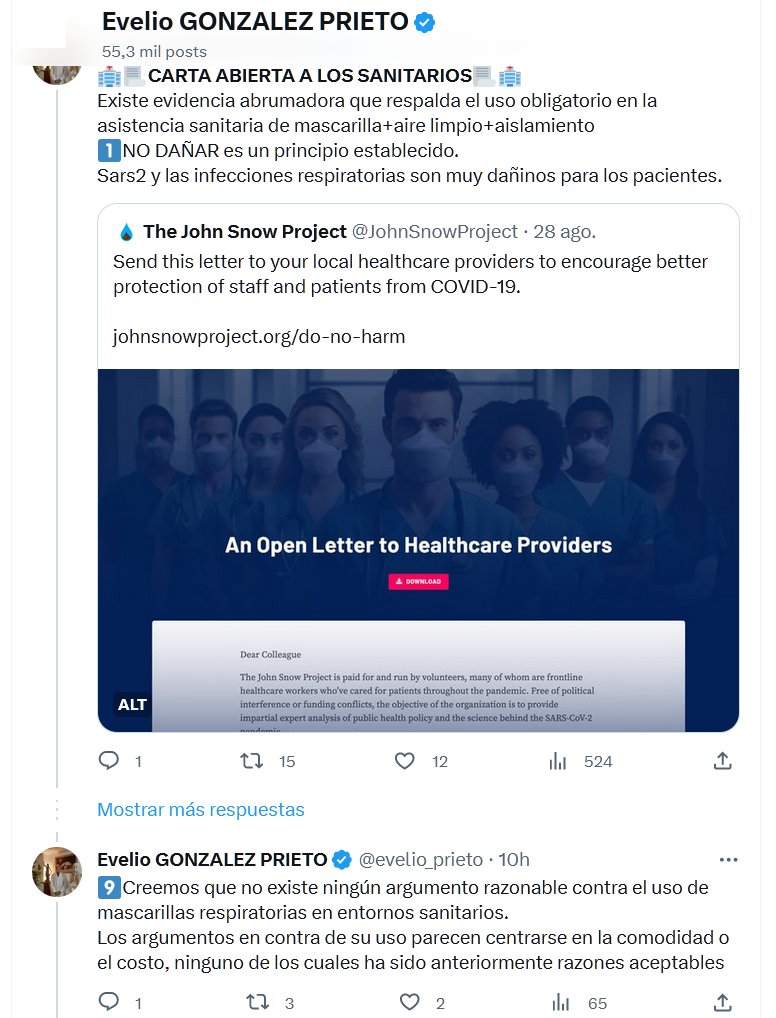Image resolution: width=776 pixels, height=1018 pixels.
Task: Click the red Download button in image
Action: point(419,581)
